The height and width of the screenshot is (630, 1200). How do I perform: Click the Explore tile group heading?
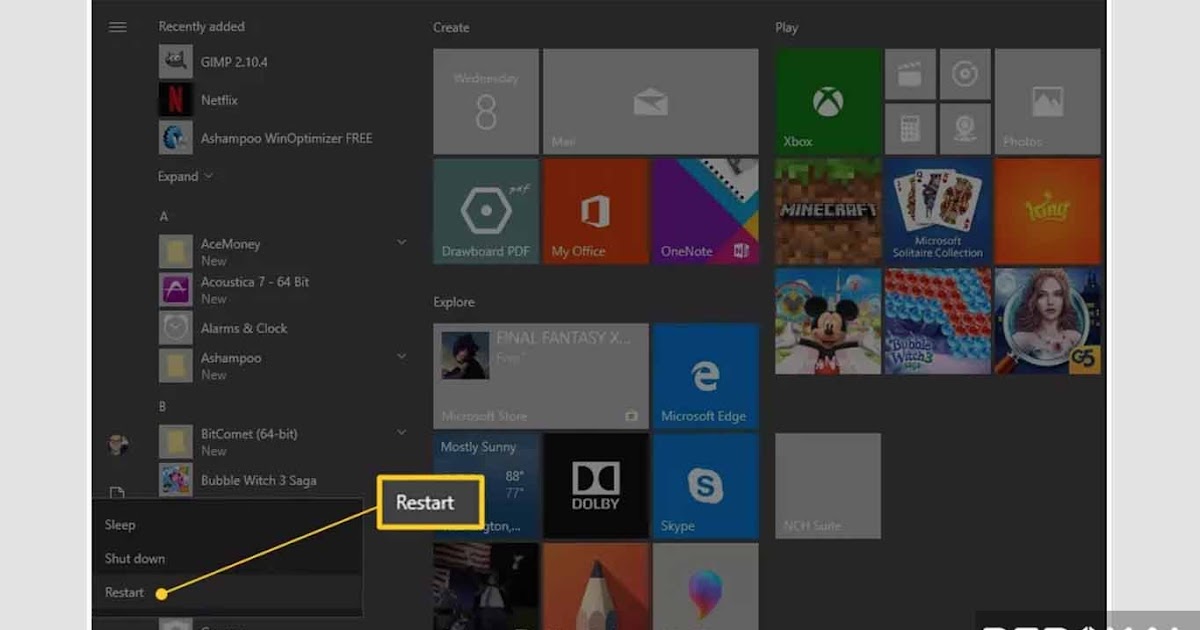pyautogui.click(x=454, y=302)
